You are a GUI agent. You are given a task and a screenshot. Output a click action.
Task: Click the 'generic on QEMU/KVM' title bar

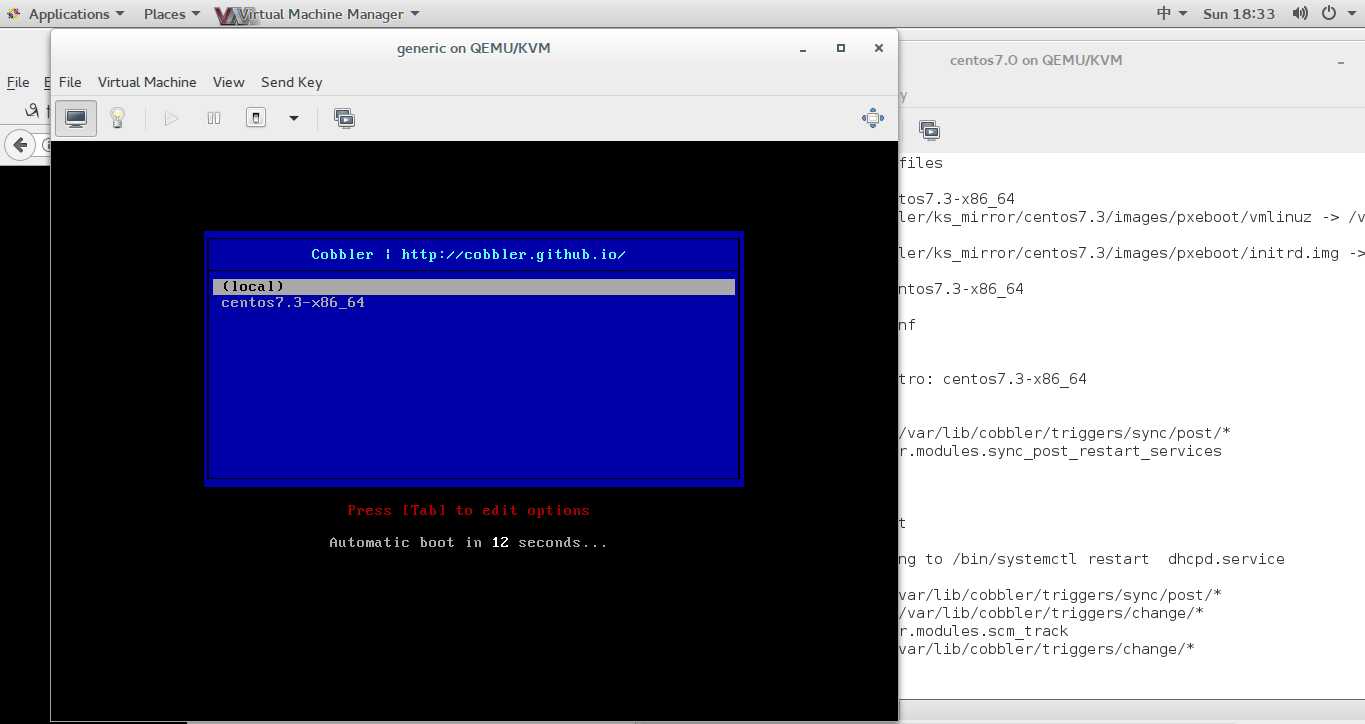click(x=473, y=48)
